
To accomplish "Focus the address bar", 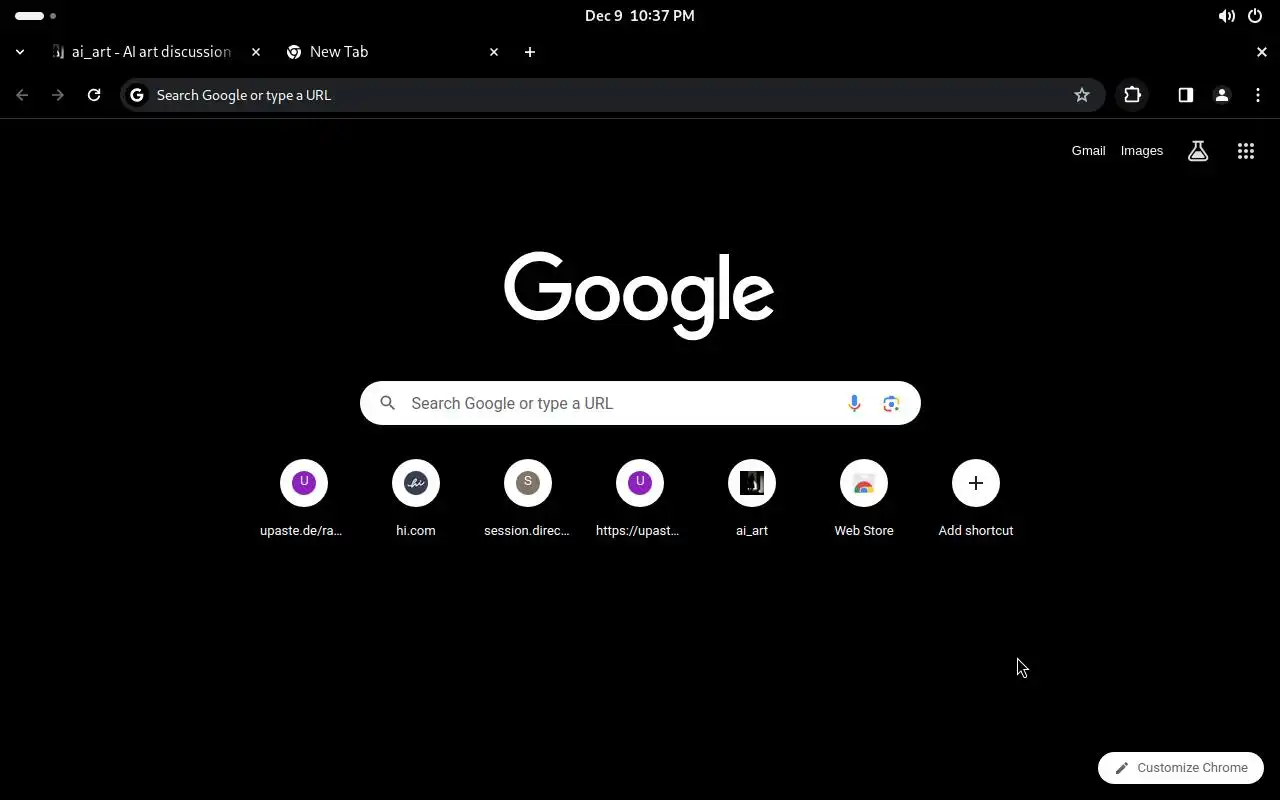I will point(612,95).
